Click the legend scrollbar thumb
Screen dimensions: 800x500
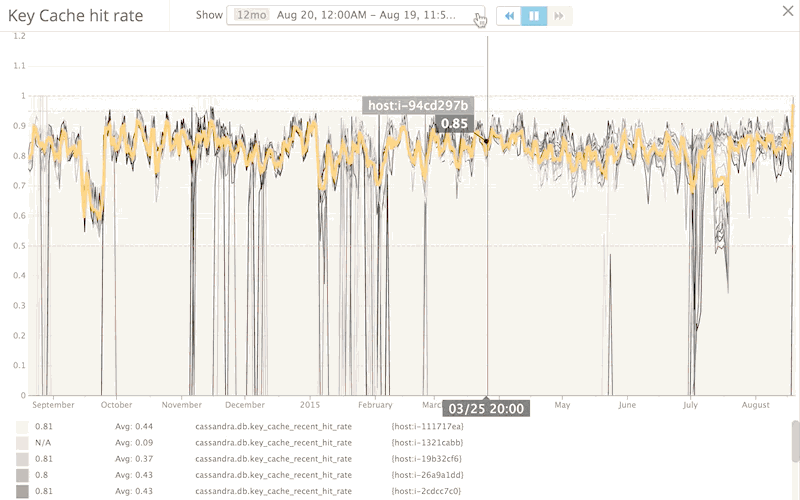(x=795, y=440)
